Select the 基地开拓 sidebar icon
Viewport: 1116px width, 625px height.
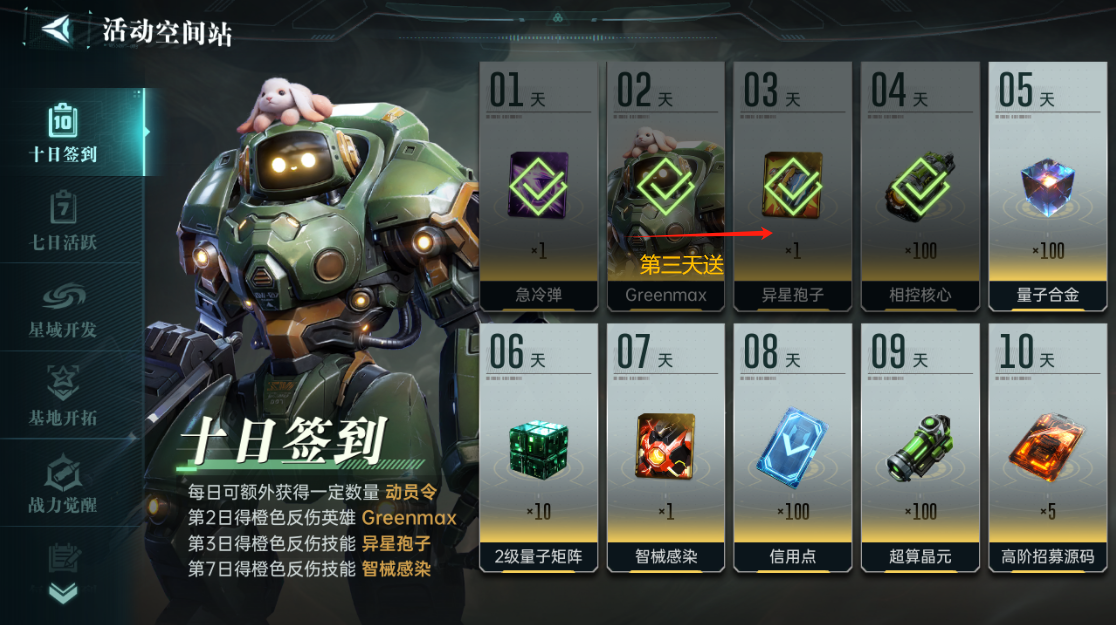pos(63,396)
